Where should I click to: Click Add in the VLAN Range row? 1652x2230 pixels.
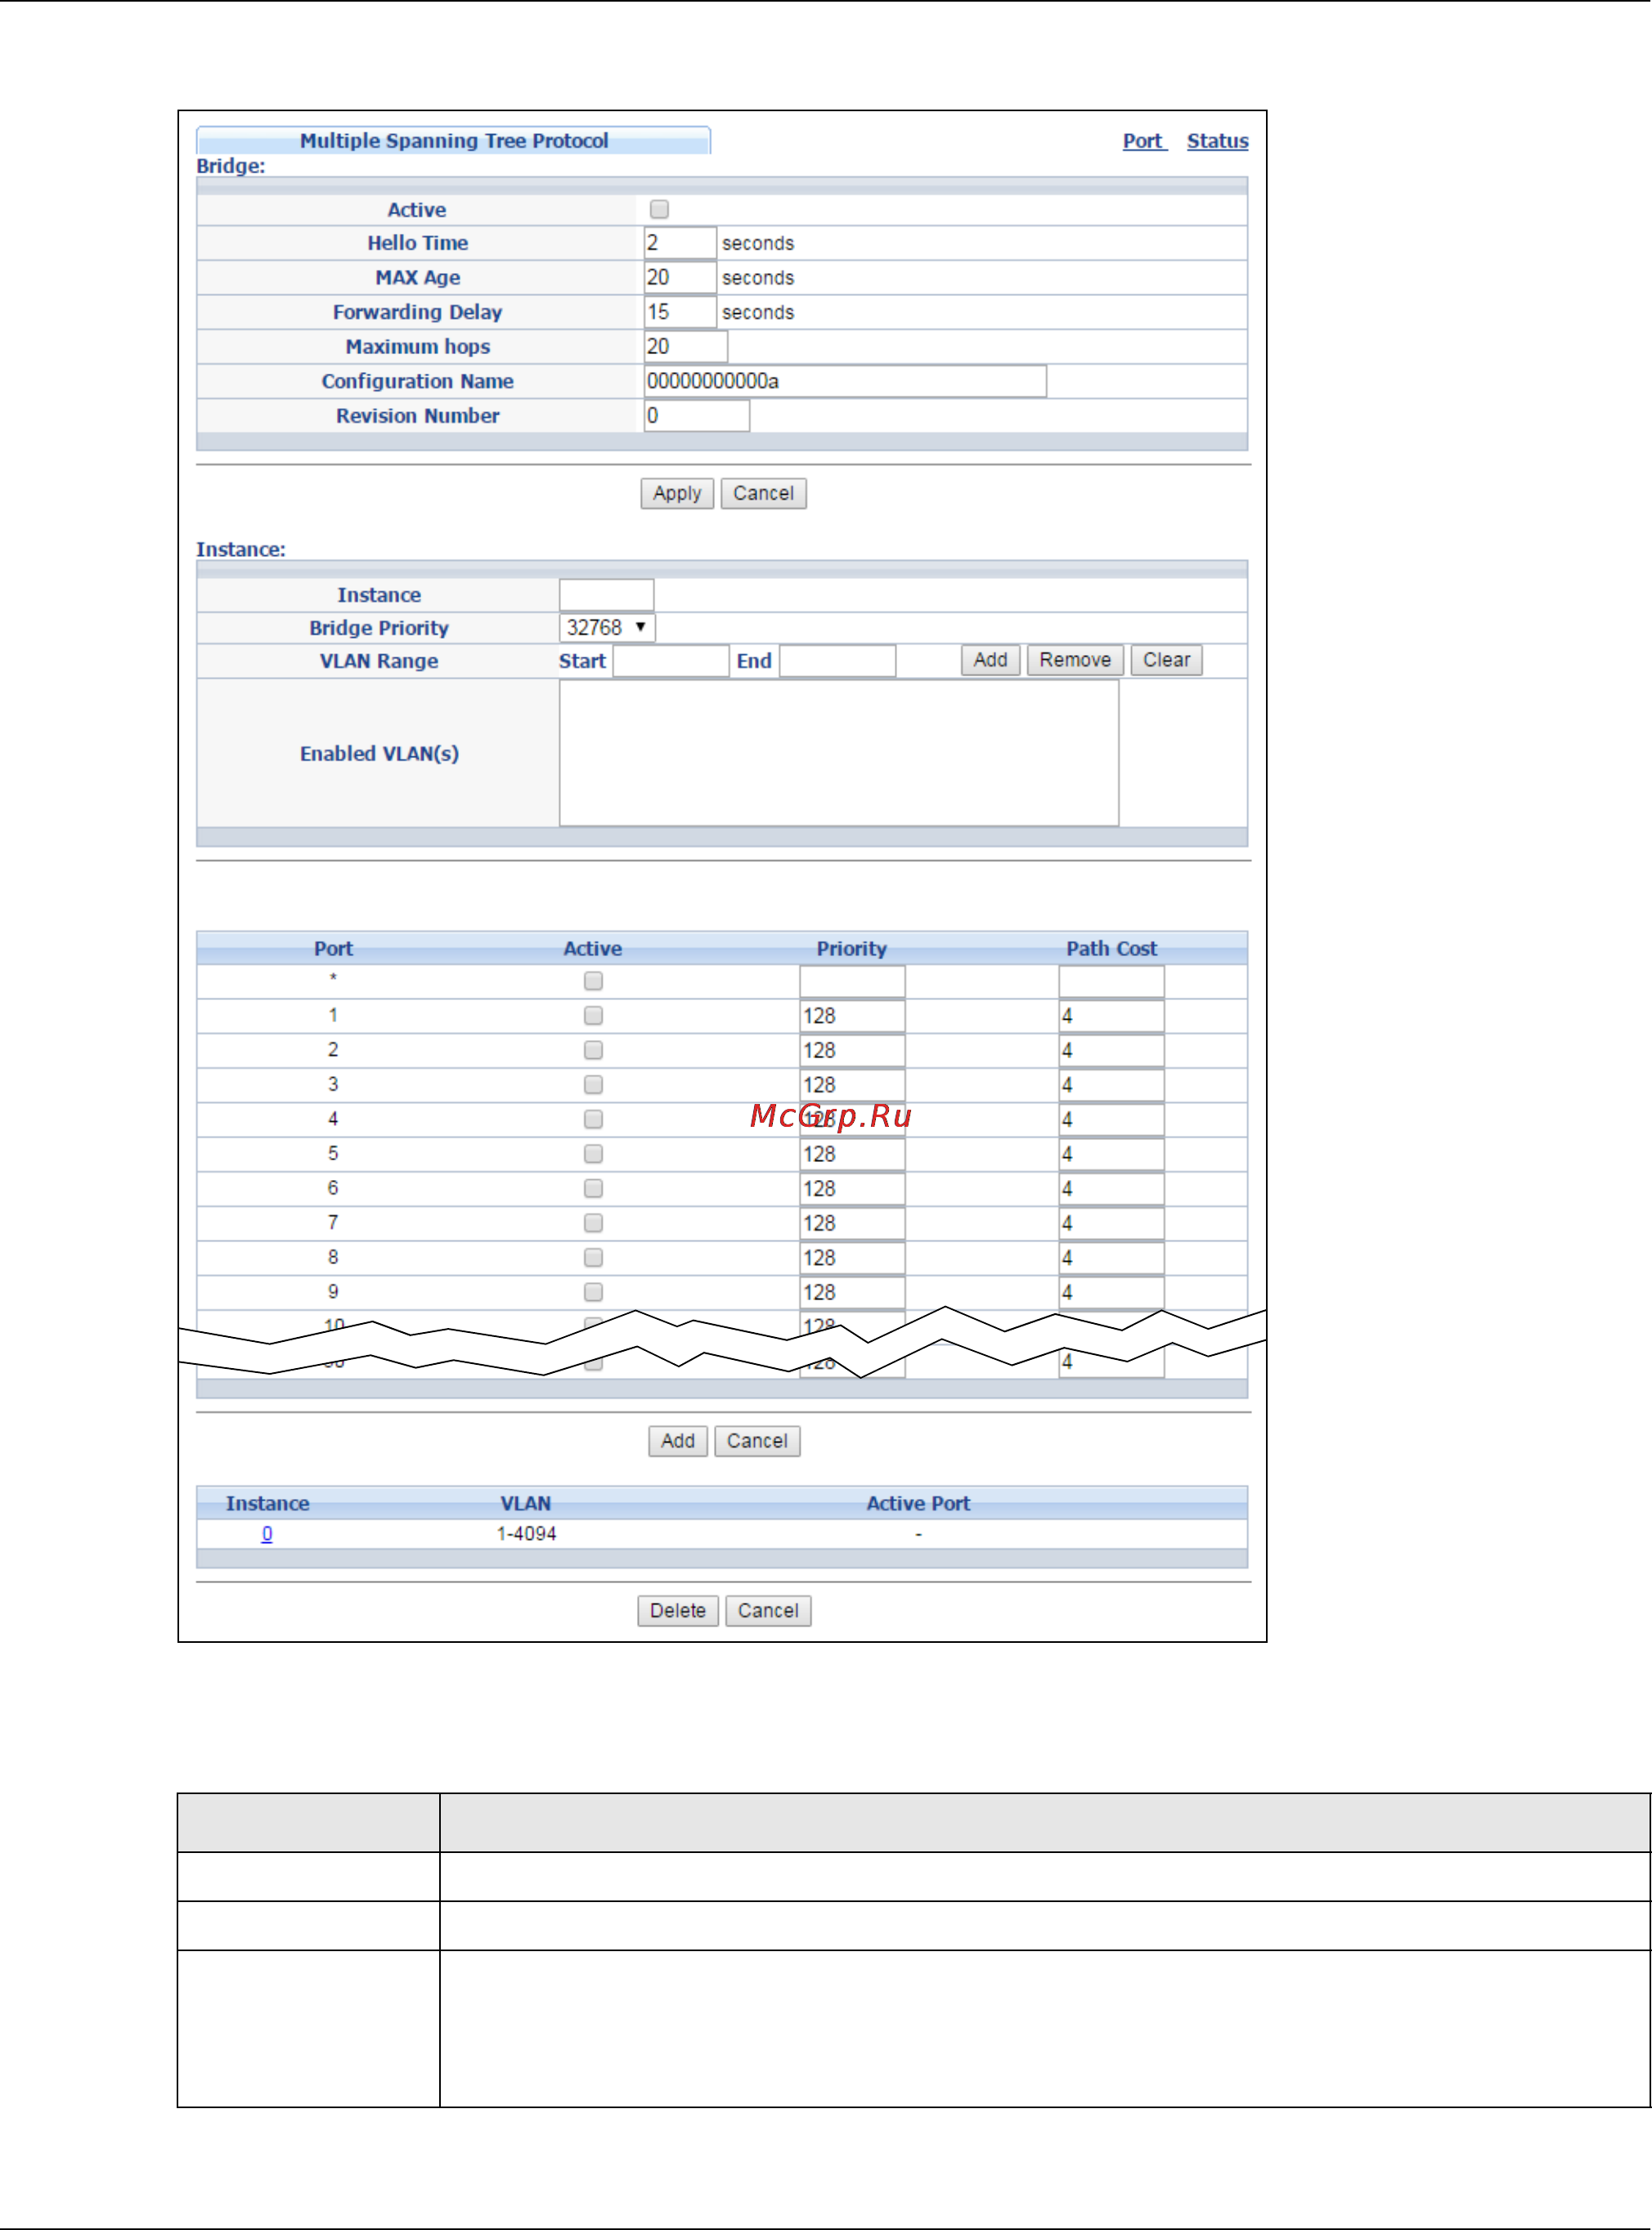990,660
